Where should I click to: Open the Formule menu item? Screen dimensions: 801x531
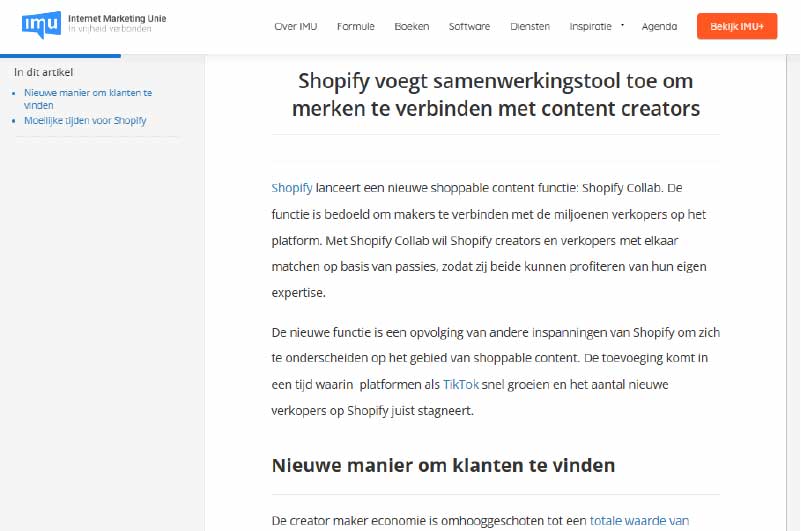coord(356,27)
